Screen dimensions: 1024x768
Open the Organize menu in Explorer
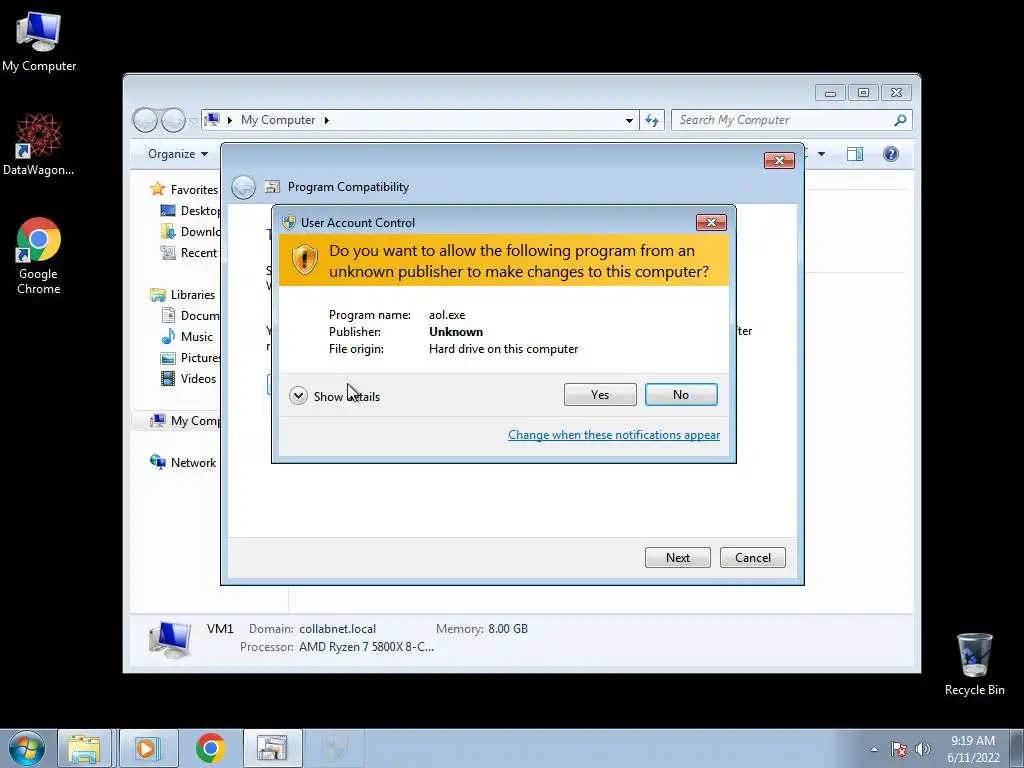[x=178, y=154]
